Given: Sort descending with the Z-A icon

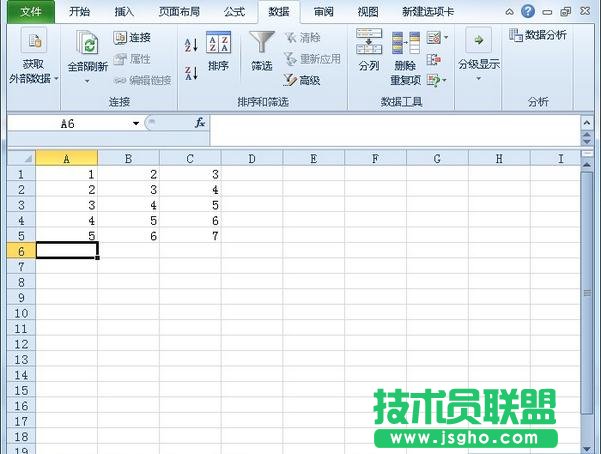Looking at the screenshot, I should pyautogui.click(x=191, y=73).
